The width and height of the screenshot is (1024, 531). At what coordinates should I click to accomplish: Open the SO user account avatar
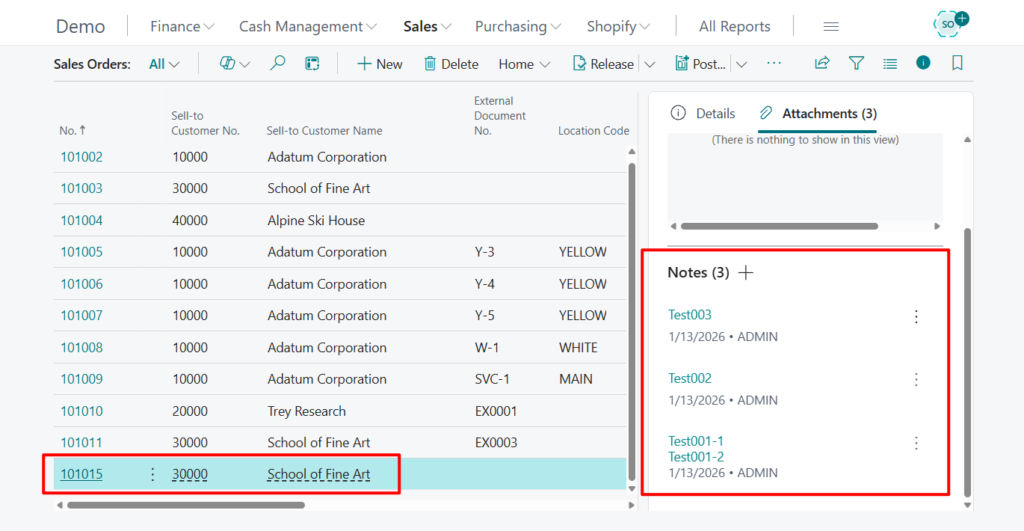(x=949, y=24)
